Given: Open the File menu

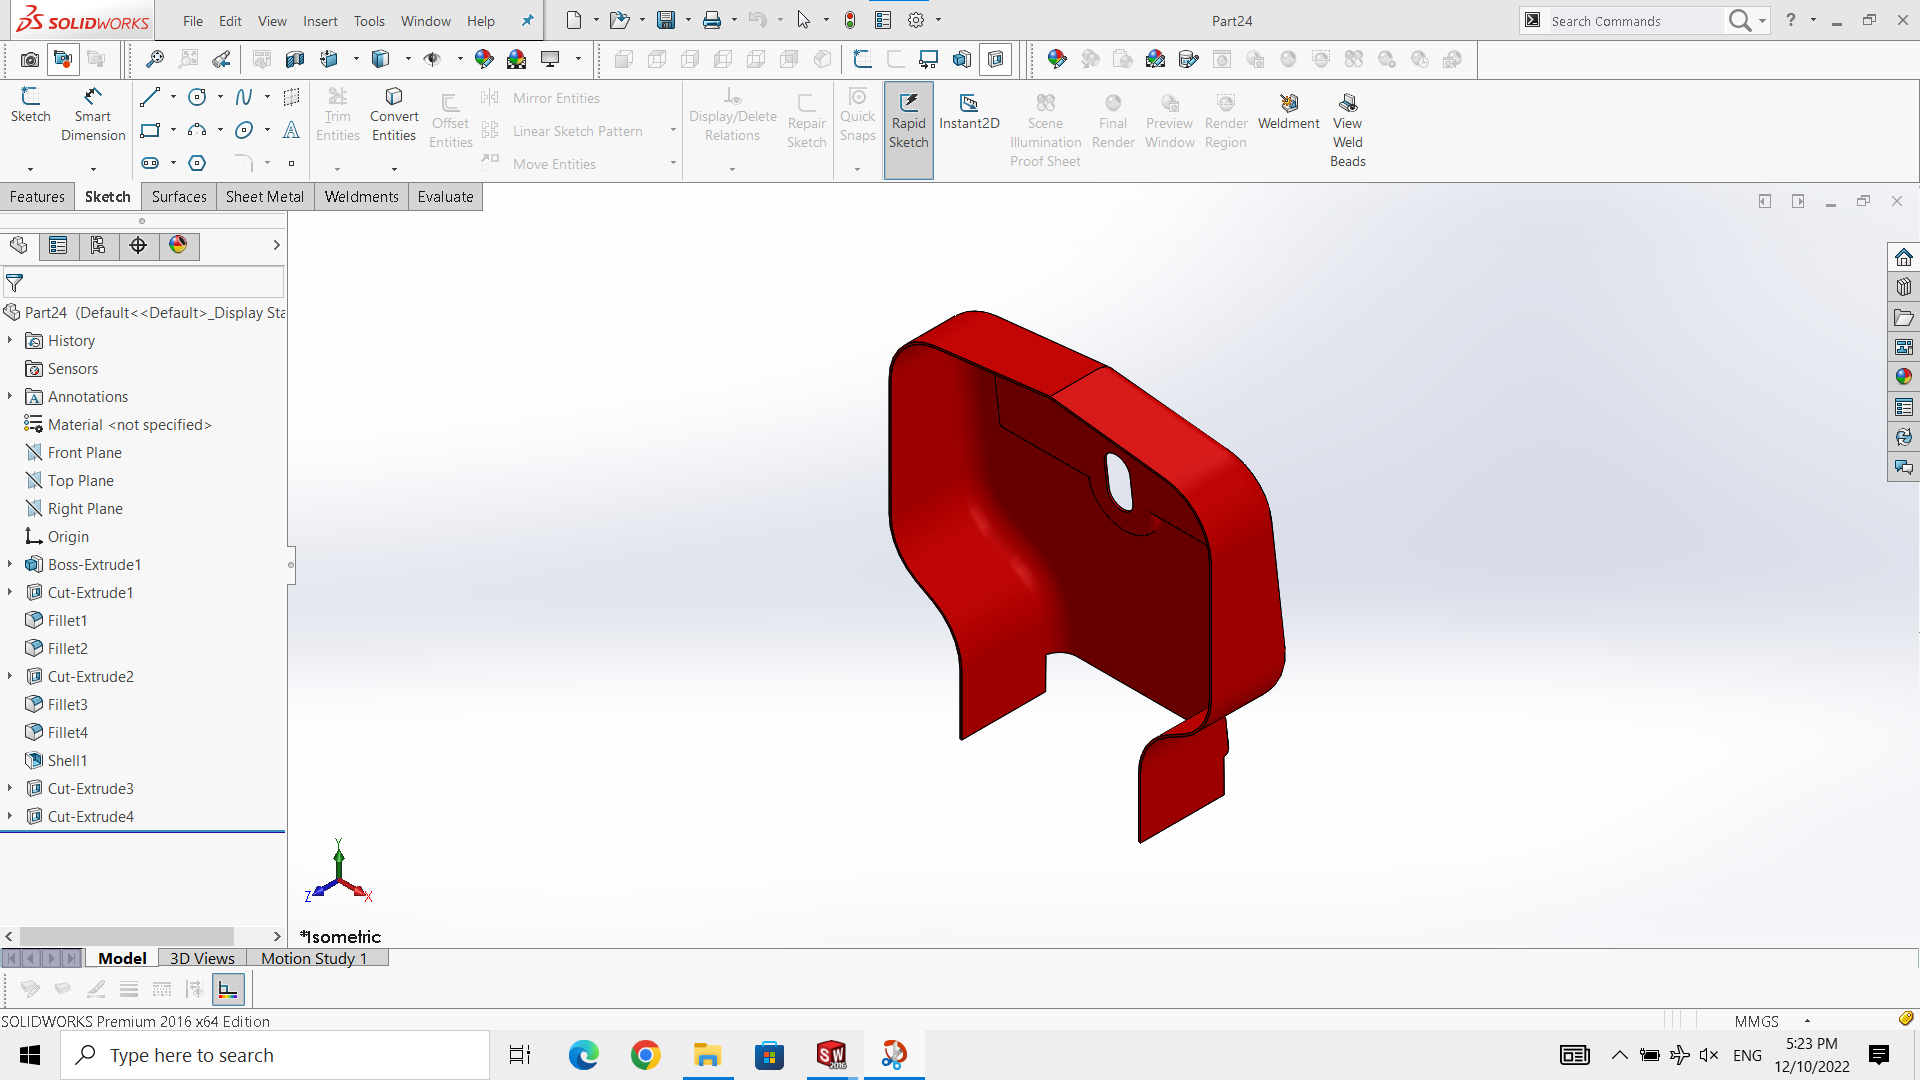Looking at the screenshot, I should pos(193,21).
